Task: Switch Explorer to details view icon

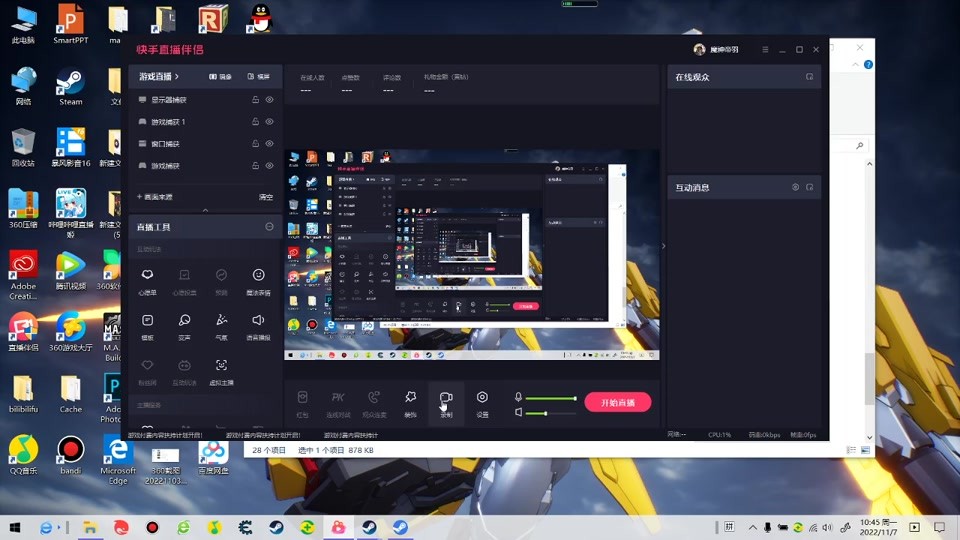Action: click(851, 450)
